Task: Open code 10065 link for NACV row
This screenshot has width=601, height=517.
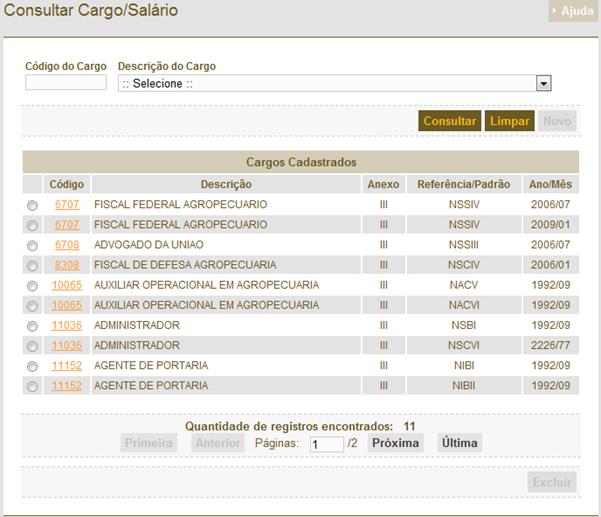Action: pos(67,285)
